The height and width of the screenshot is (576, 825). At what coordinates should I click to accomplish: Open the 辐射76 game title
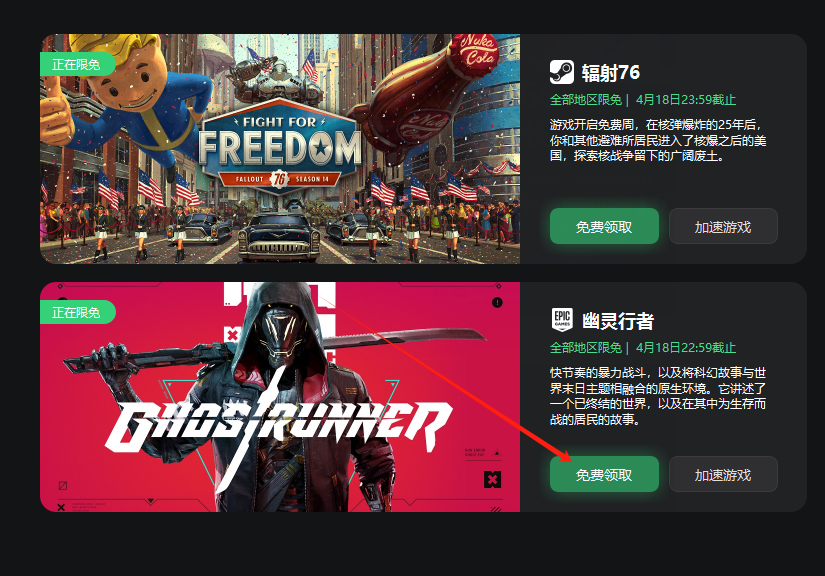tap(610, 73)
